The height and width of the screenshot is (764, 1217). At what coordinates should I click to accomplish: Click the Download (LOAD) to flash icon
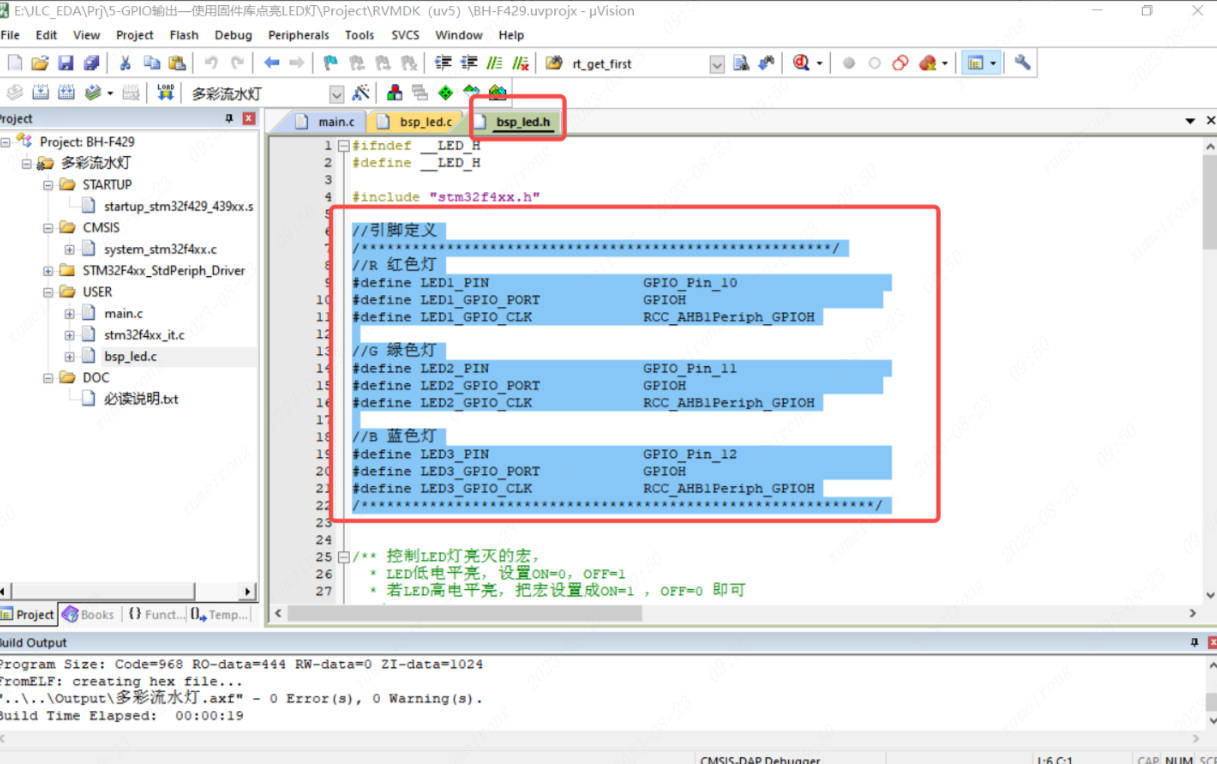166,93
